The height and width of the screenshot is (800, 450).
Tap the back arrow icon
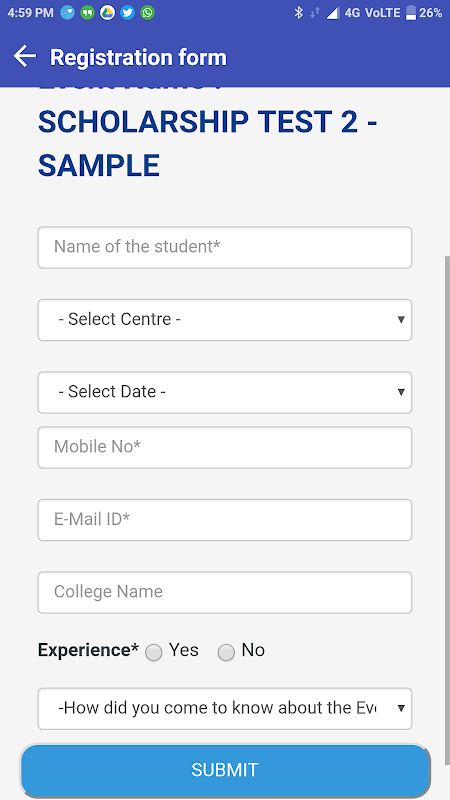[24, 57]
